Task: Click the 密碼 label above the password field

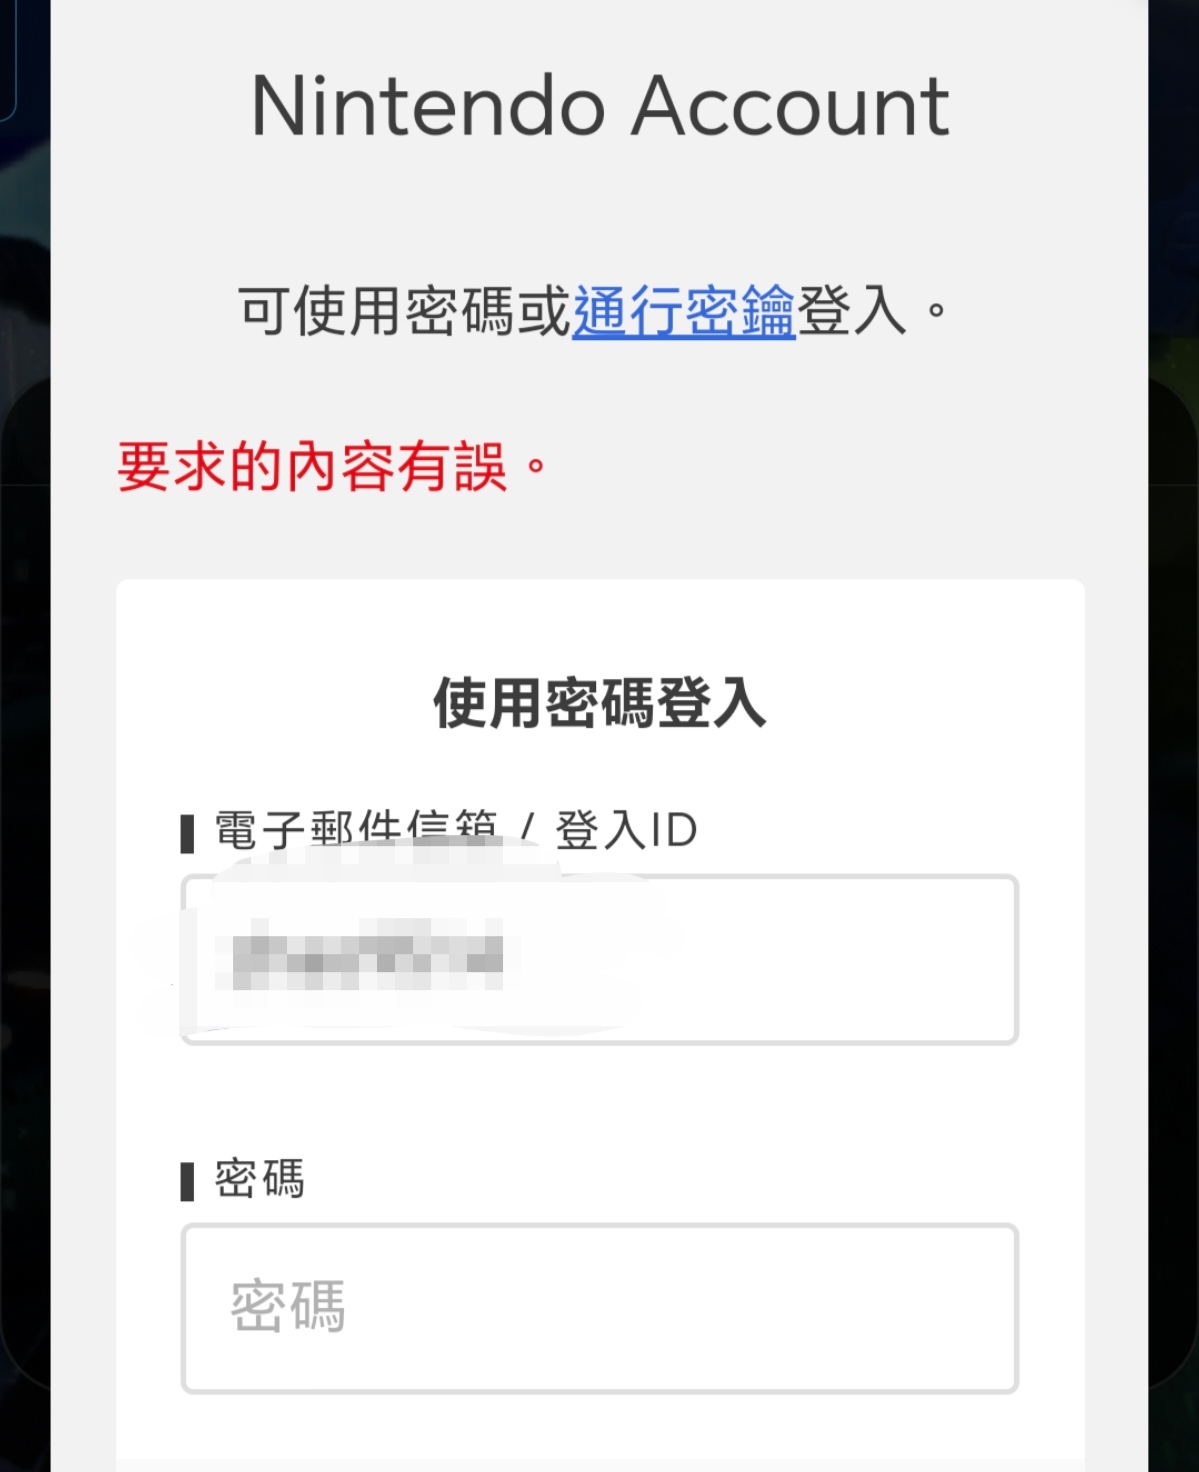Action: pyautogui.click(x=260, y=1179)
